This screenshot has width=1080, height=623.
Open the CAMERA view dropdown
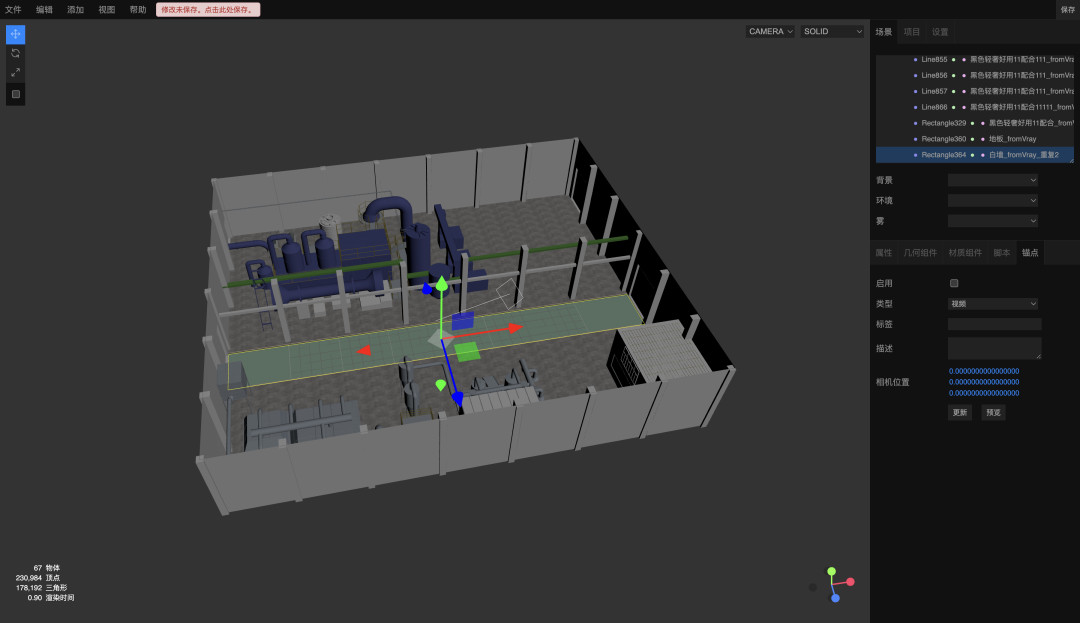tap(770, 31)
